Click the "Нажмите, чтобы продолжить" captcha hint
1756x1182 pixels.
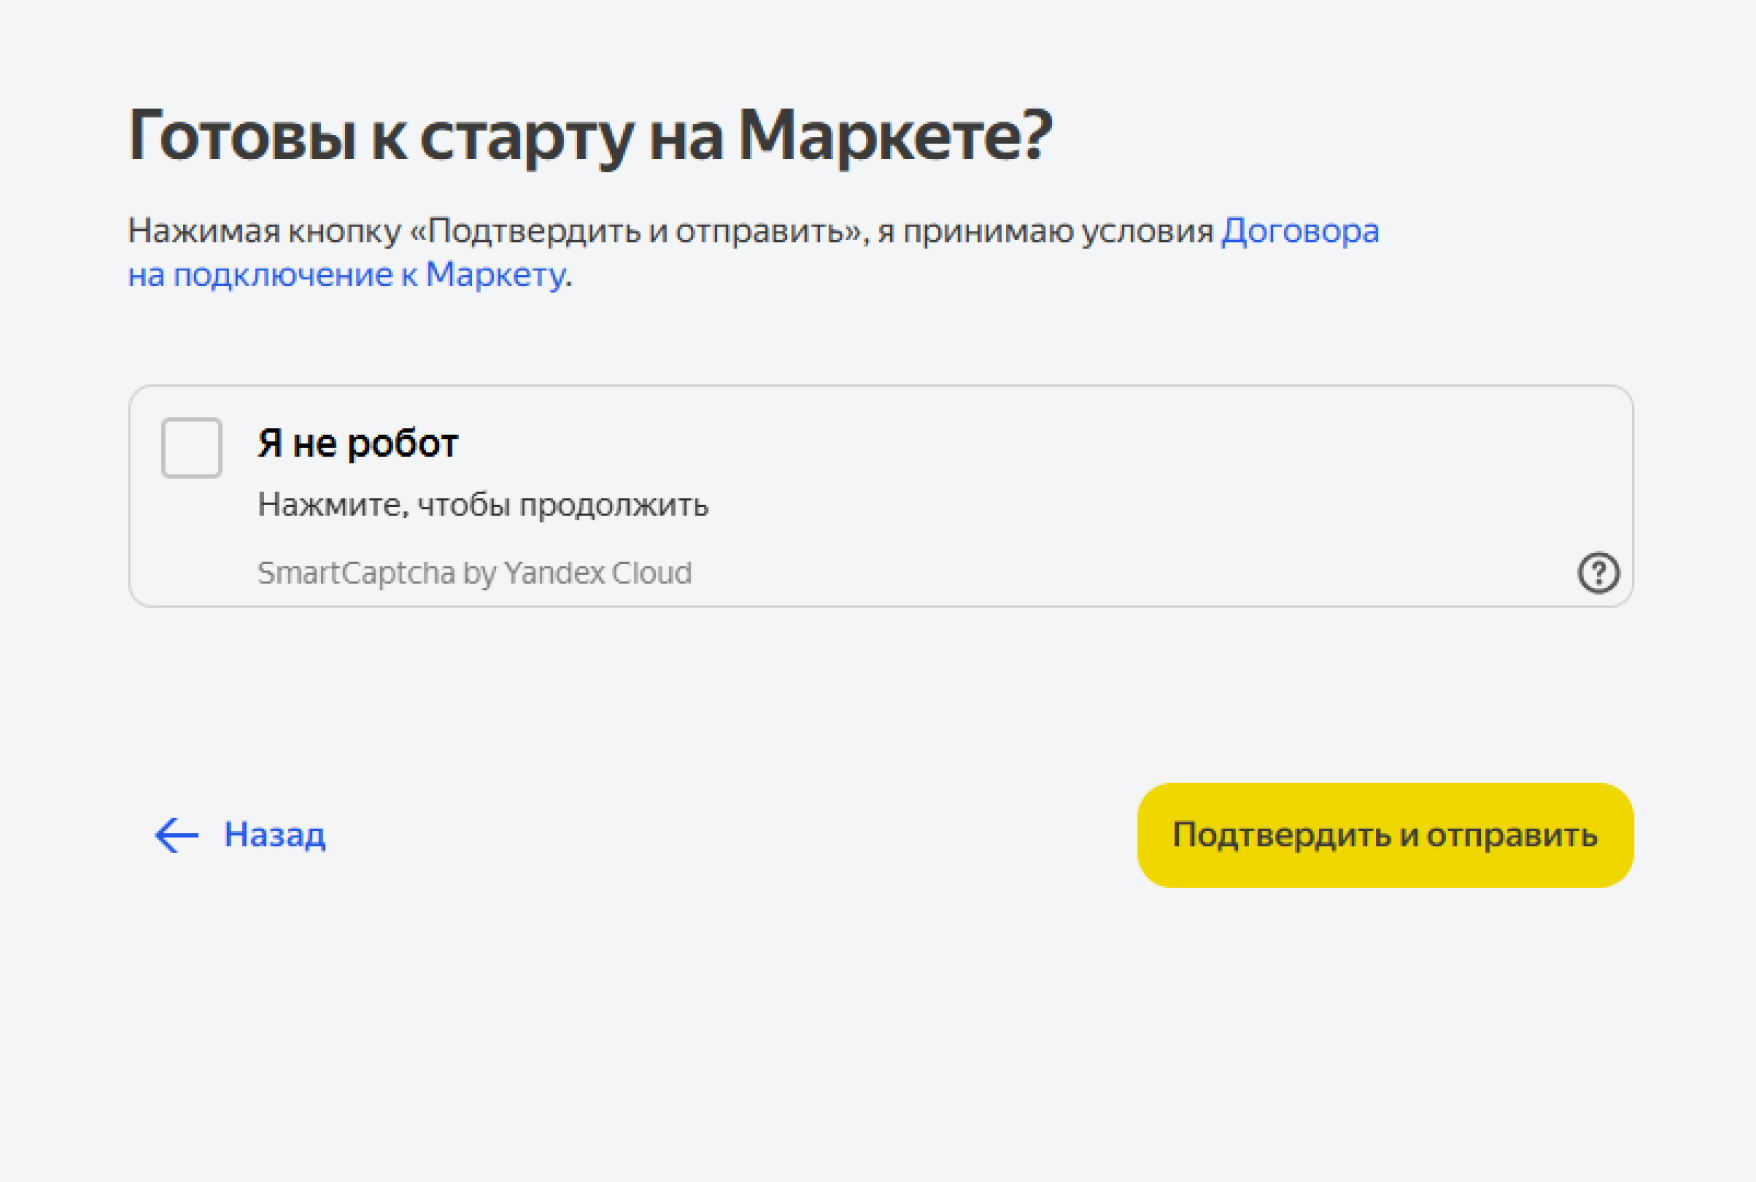482,505
